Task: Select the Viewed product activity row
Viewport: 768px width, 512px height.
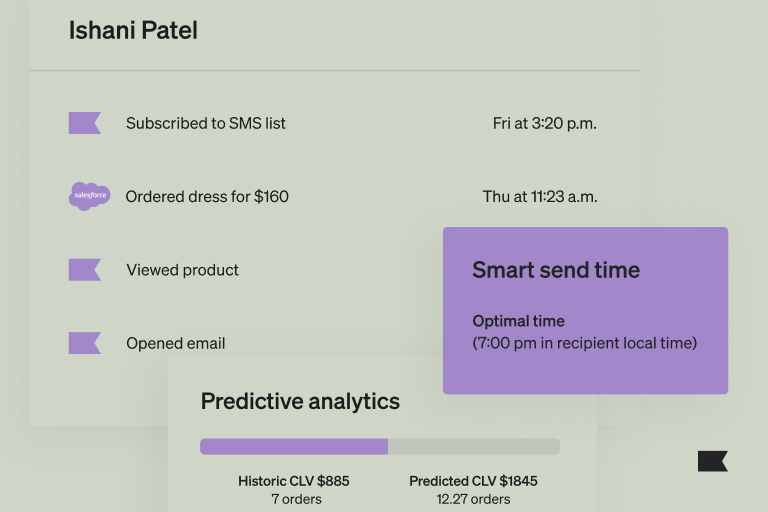Action: [182, 270]
